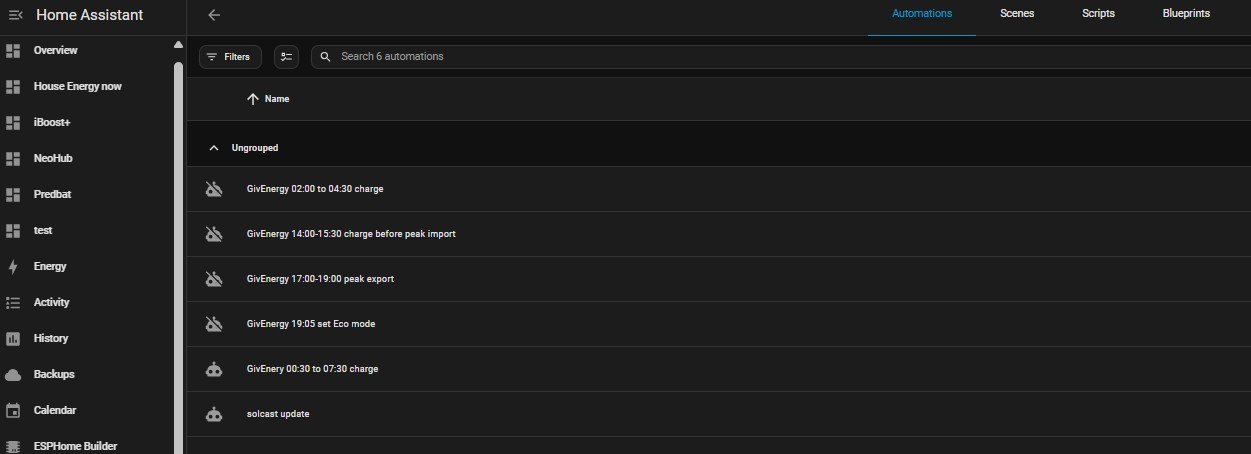Screen dimensions: 1251x454
Task: Open the Calendar icon in sidebar
Action: tap(13, 410)
